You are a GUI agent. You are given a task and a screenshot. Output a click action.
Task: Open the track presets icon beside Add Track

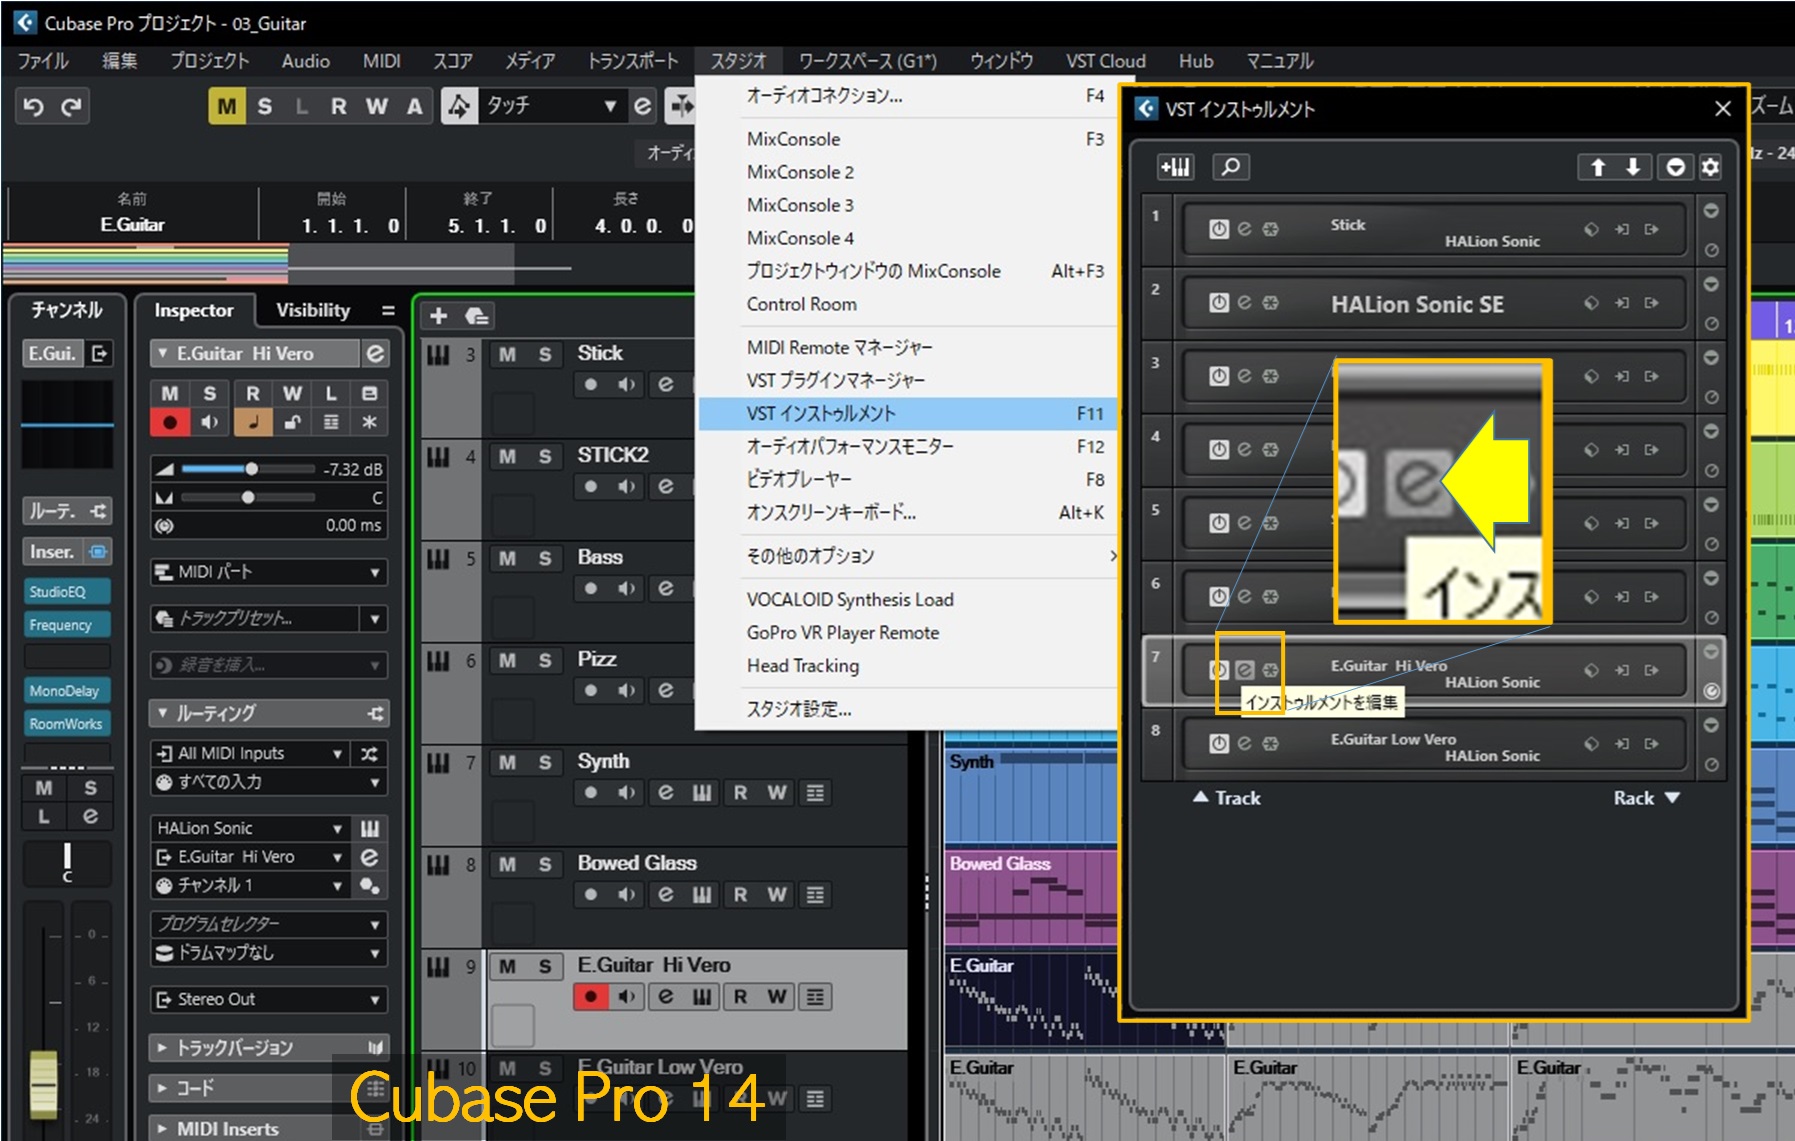click(x=477, y=316)
